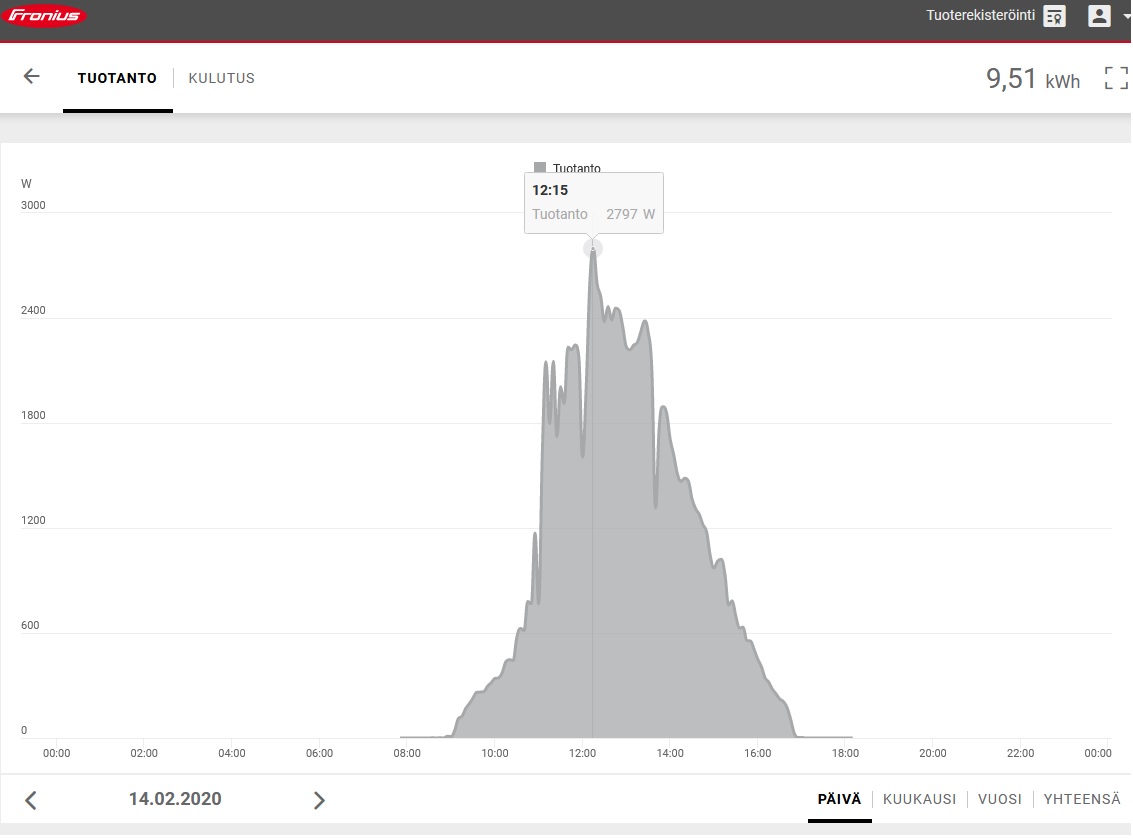Select the YHTEENSÄ period view

(x=1082, y=799)
